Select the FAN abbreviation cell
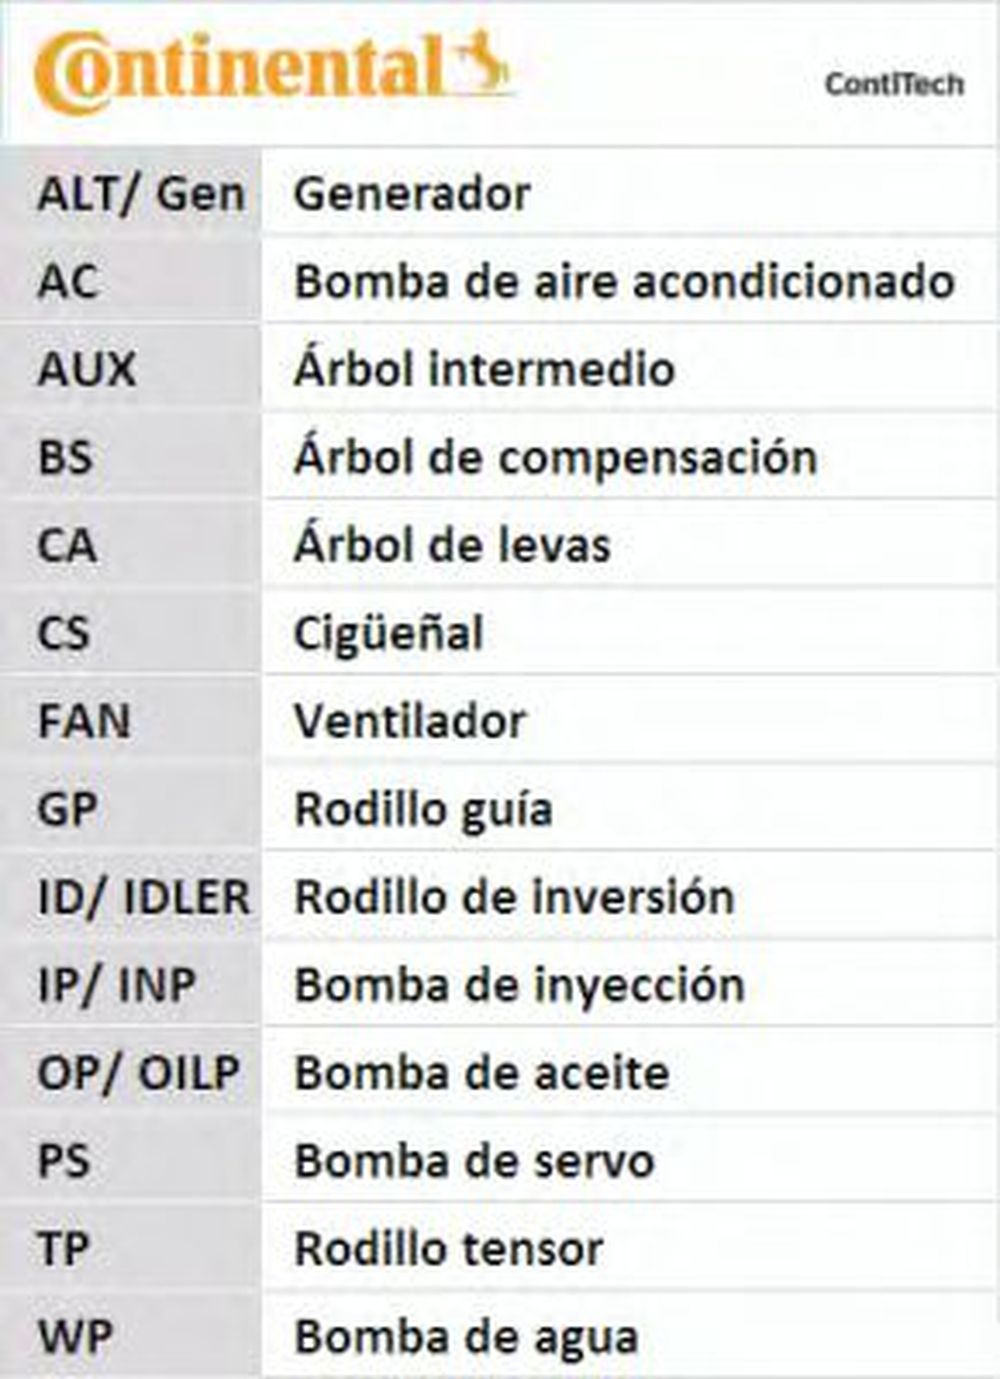Viewport: 1000px width, 1379px height. 84,721
